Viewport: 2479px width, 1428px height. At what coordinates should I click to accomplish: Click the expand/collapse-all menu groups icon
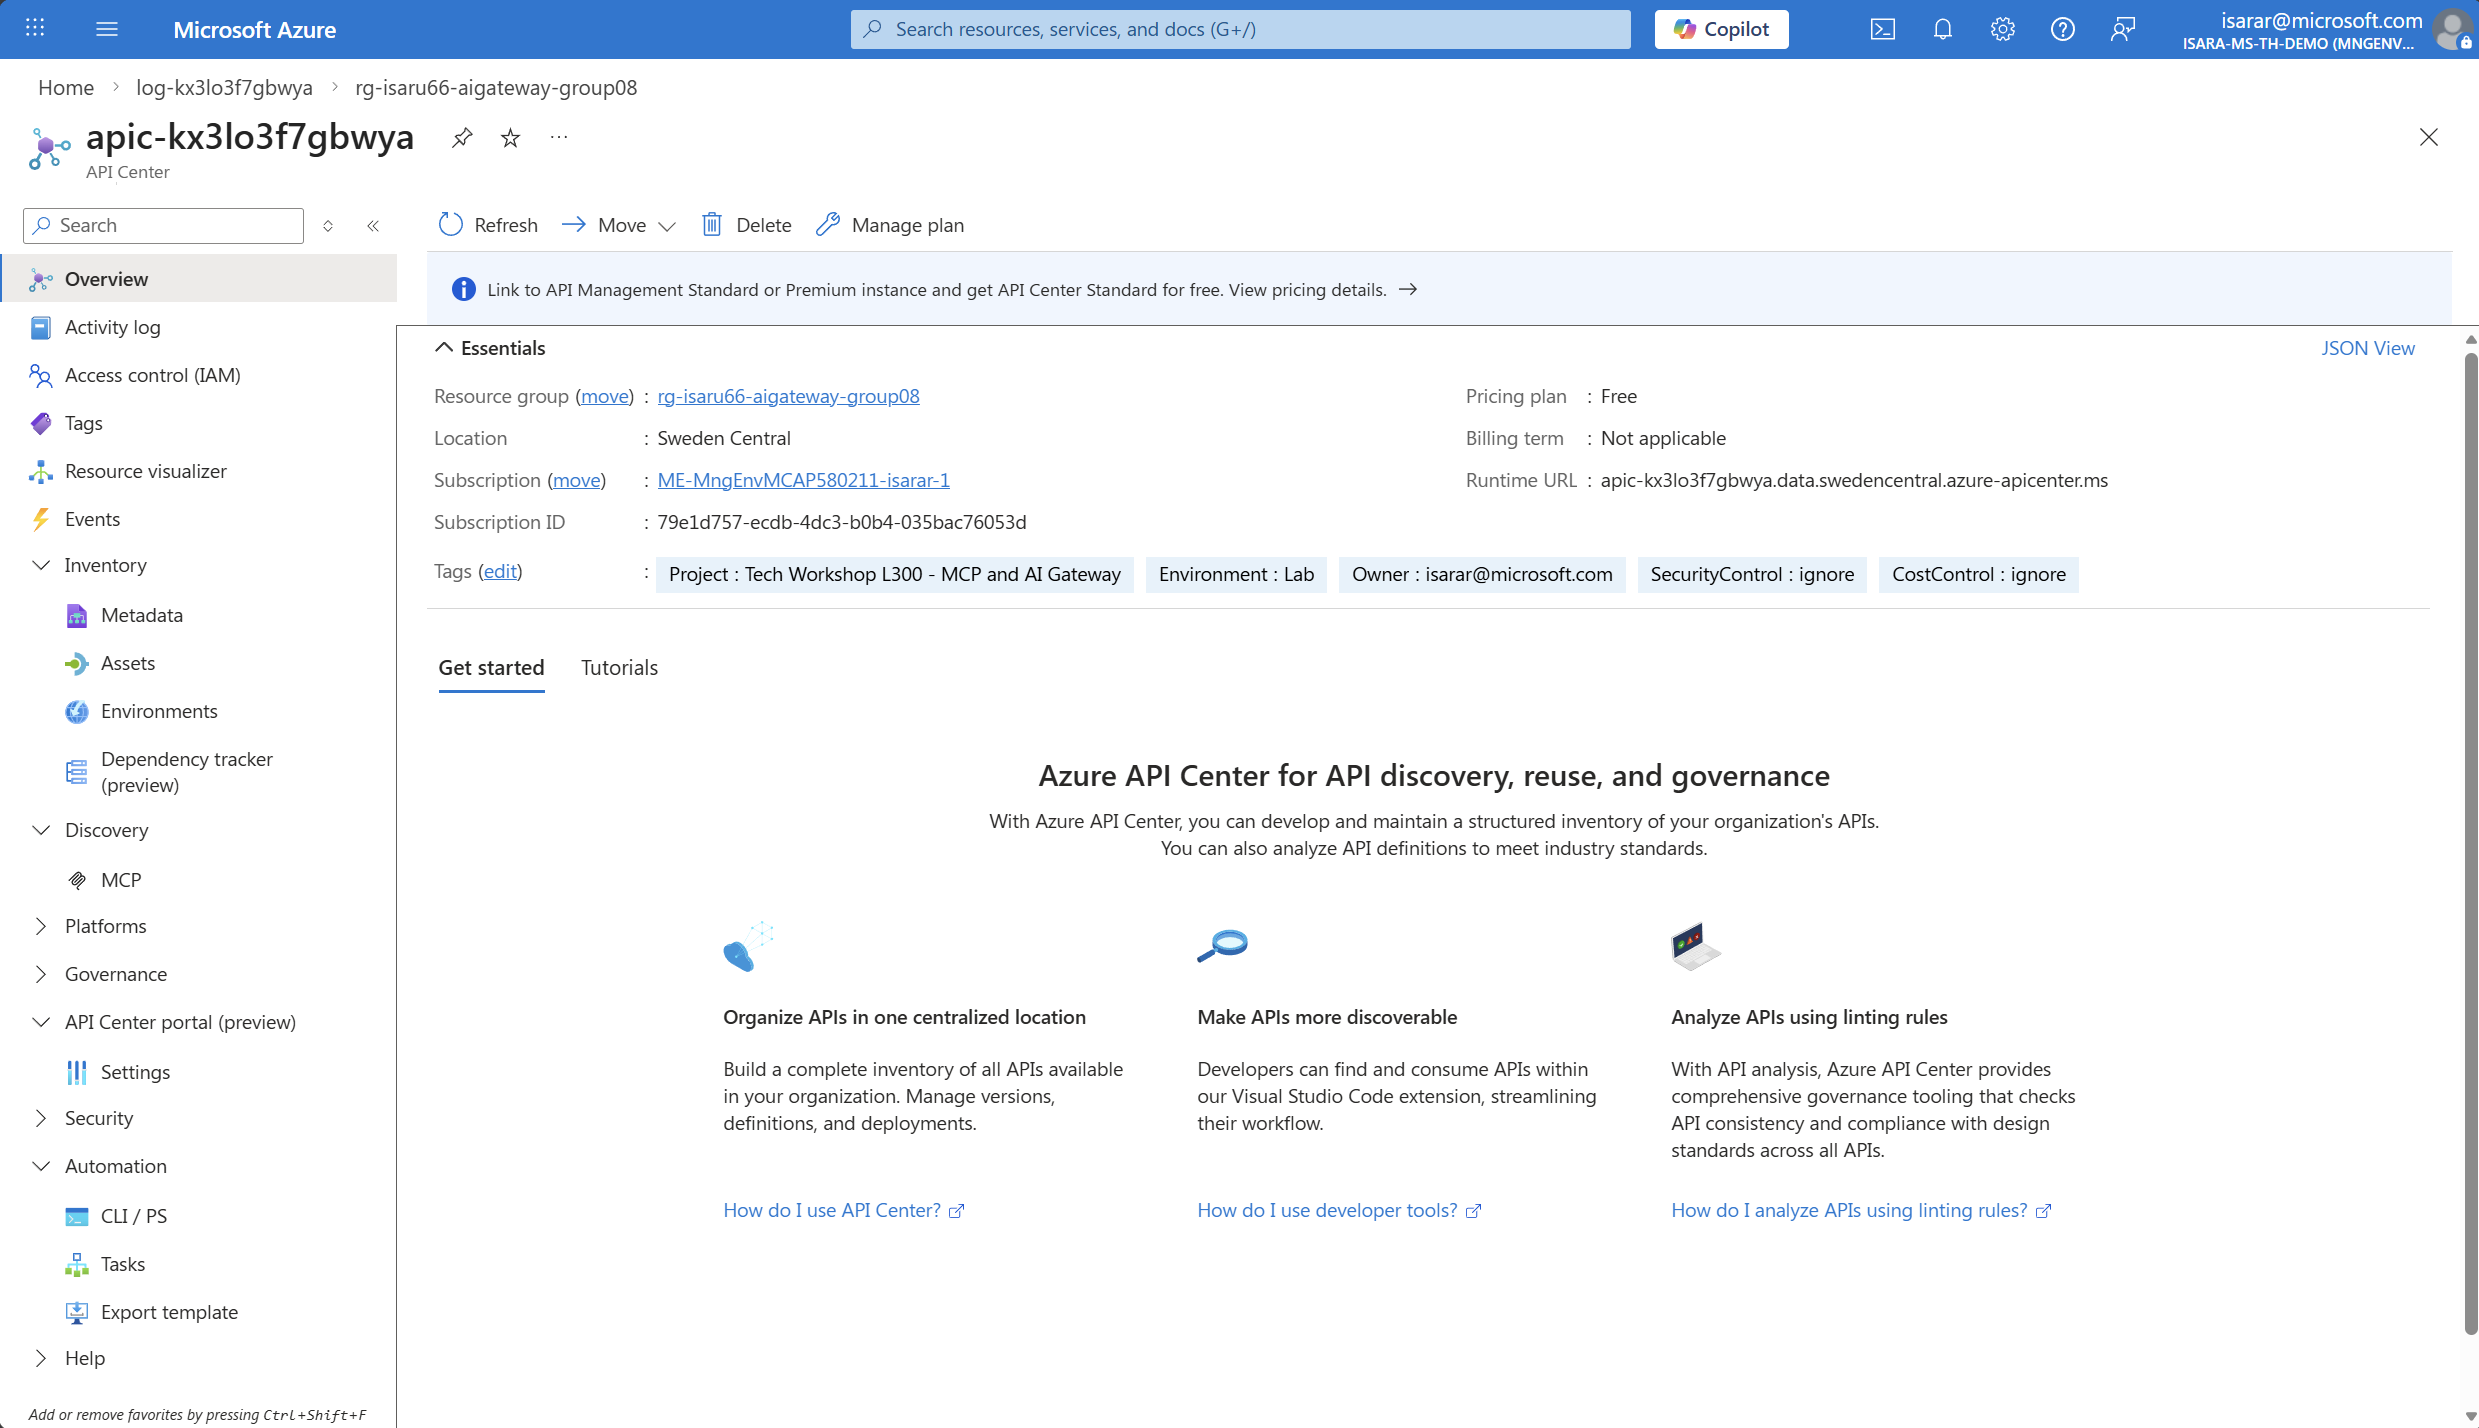328,226
